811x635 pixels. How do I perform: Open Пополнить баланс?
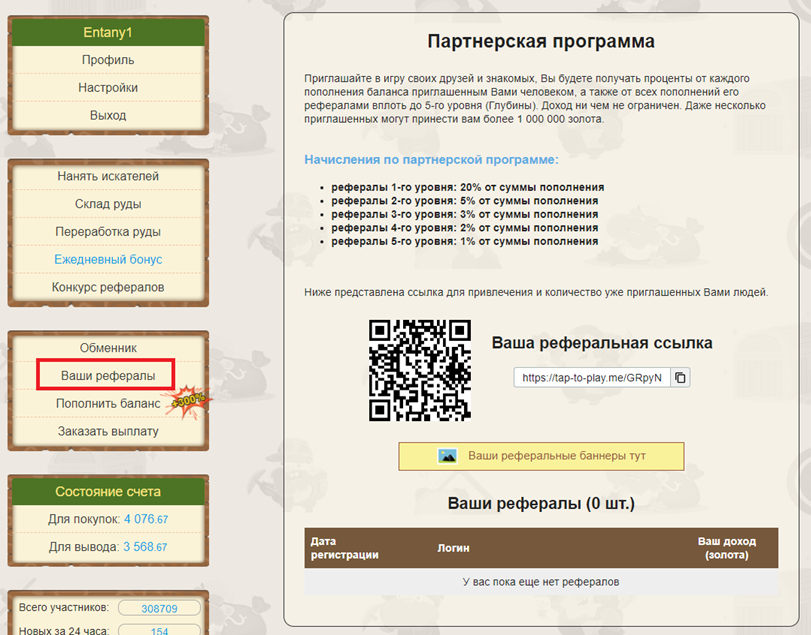[x=108, y=403]
